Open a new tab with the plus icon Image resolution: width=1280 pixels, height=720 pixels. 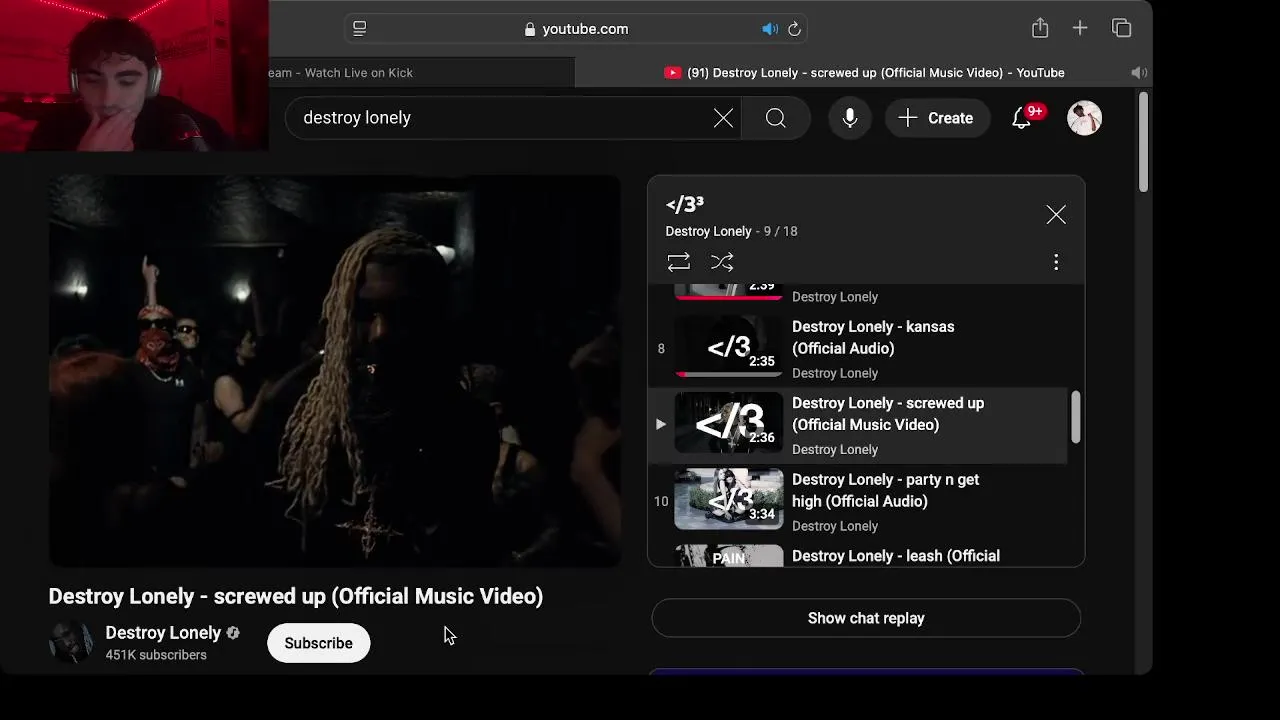[x=1080, y=28]
